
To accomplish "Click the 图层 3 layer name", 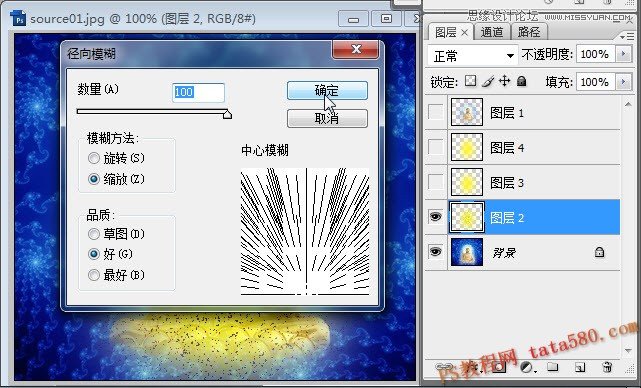I will pyautogui.click(x=507, y=183).
